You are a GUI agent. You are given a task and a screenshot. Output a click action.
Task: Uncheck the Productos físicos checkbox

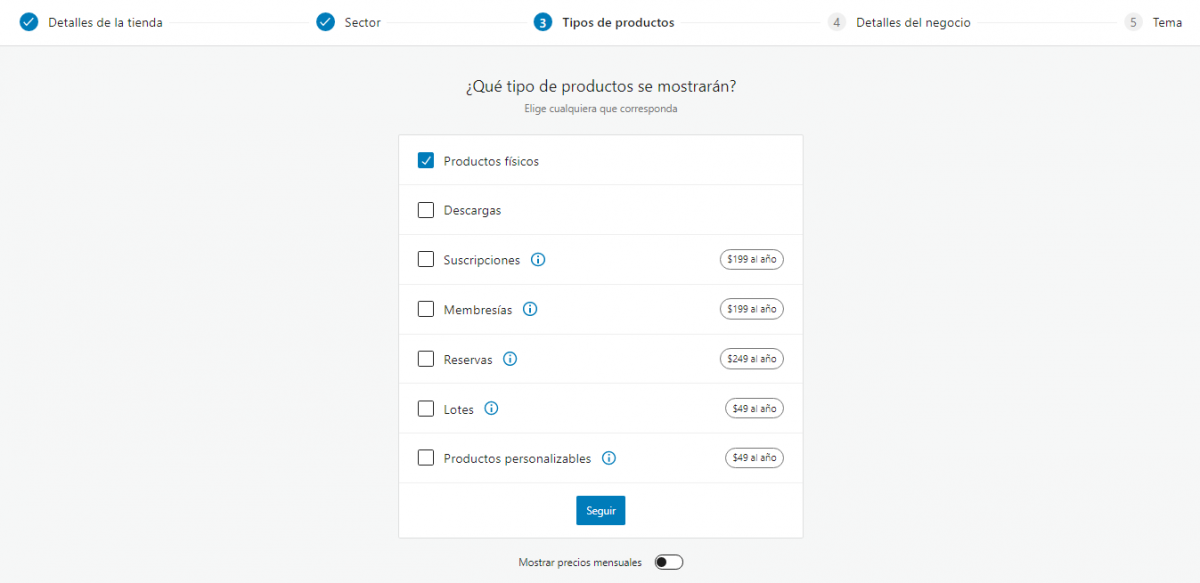point(426,161)
